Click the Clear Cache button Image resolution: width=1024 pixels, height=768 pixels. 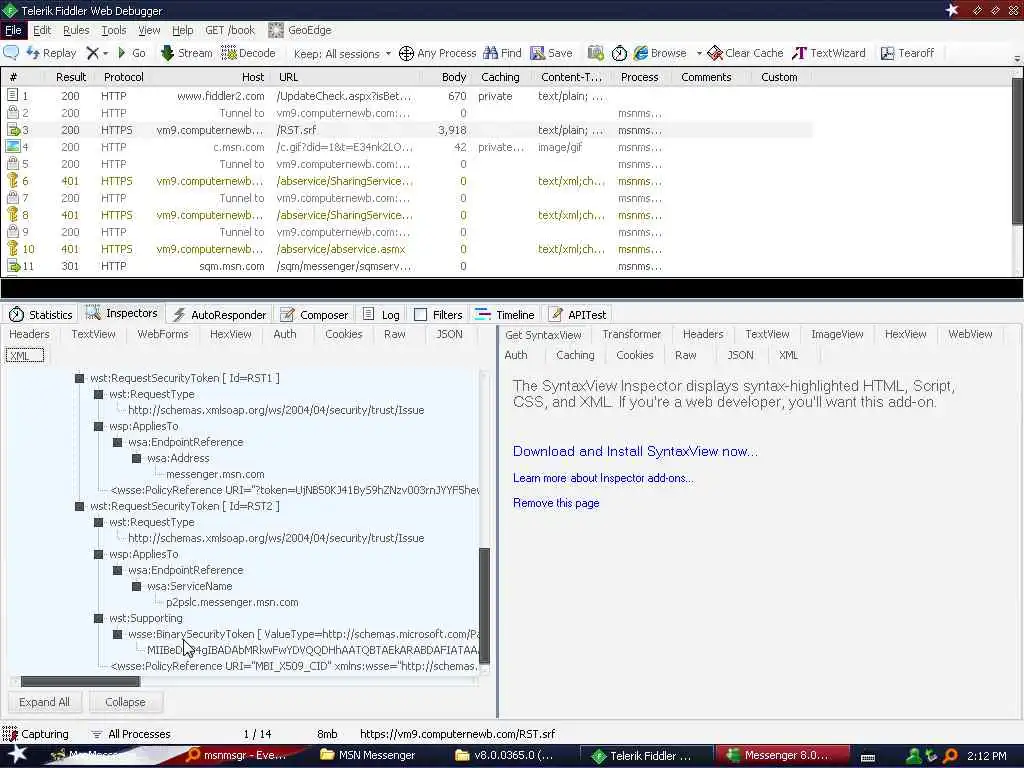click(x=745, y=53)
